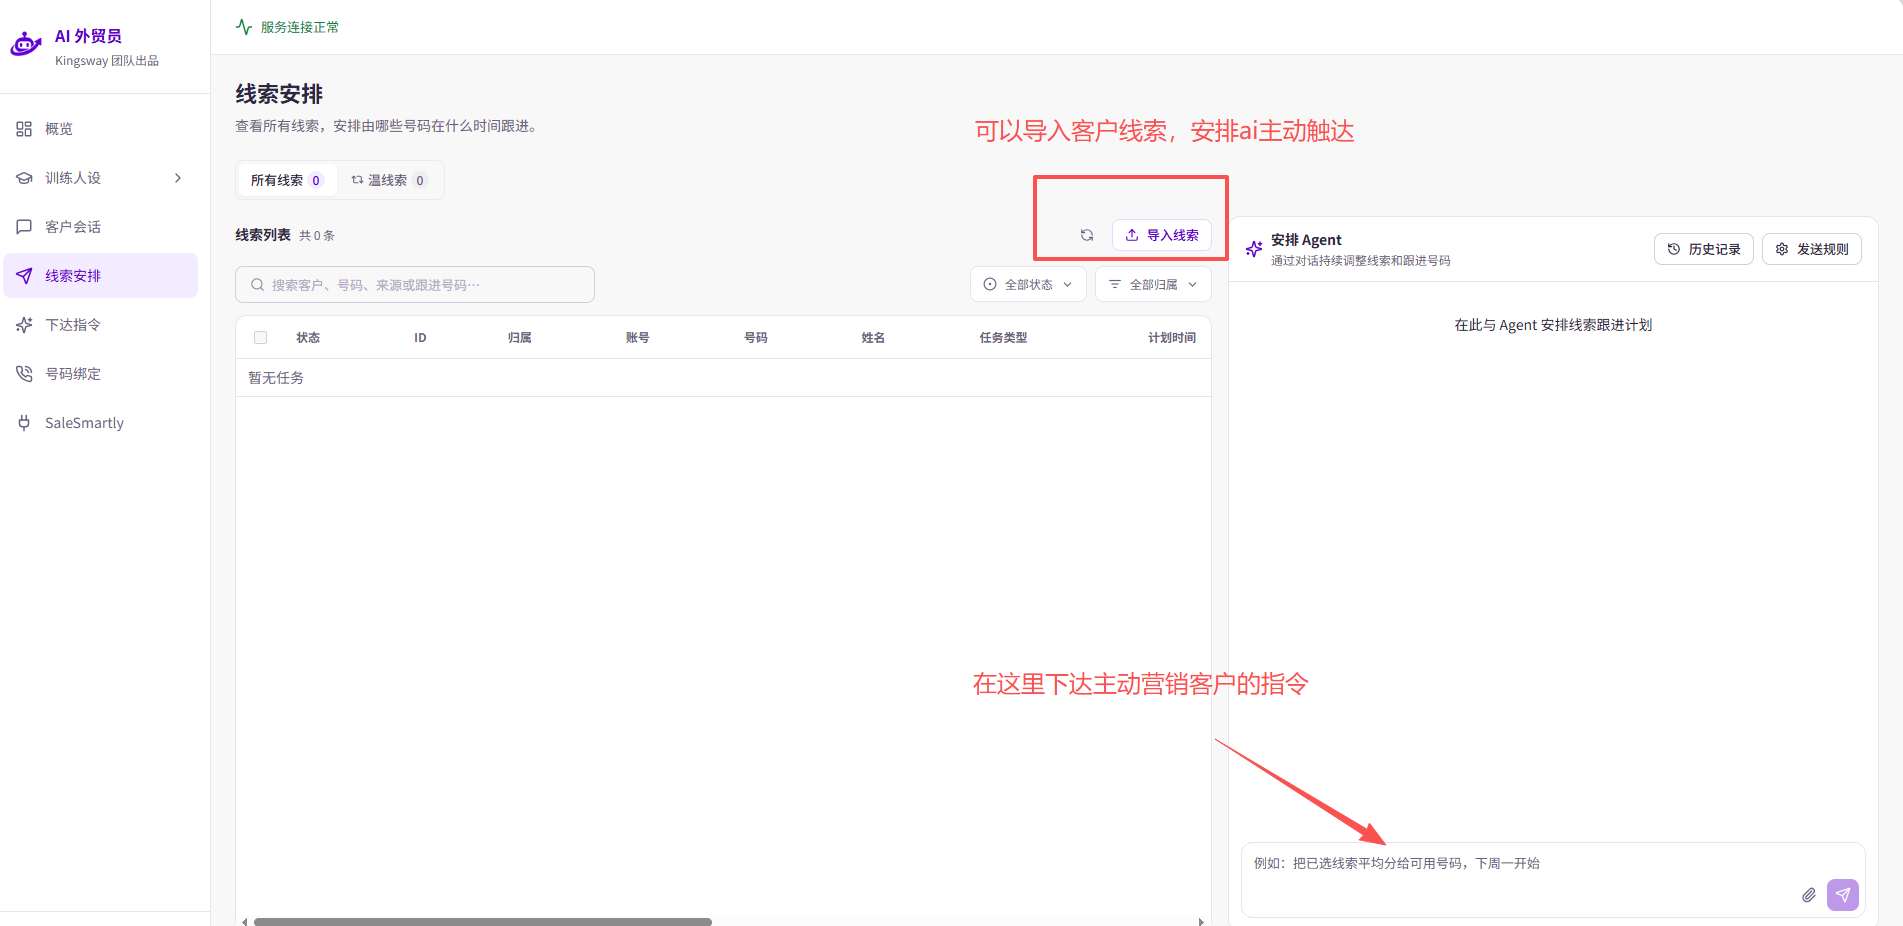Viewport: 1903px width, 926px height.
Task: Open 客户会话 in the sidebar menu
Action: point(101,227)
